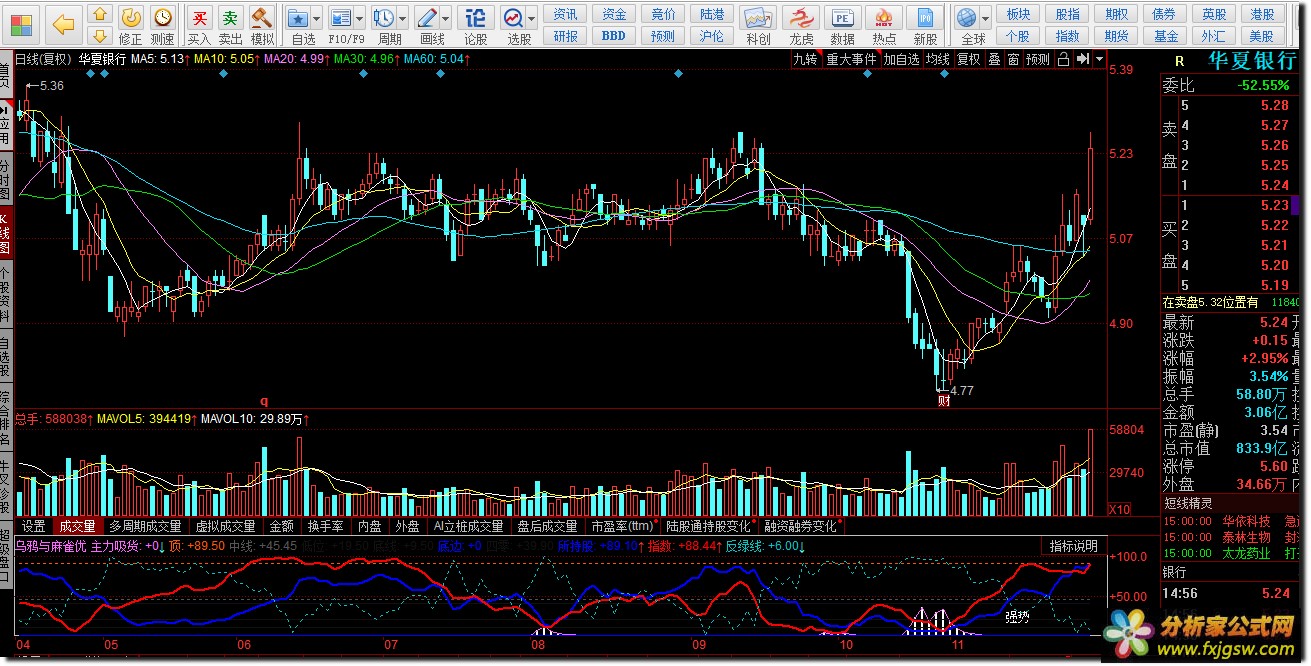This screenshot has height=666, width=1311.
Task: Open the 港股 Hong Kong stocks button
Action: point(1263,14)
